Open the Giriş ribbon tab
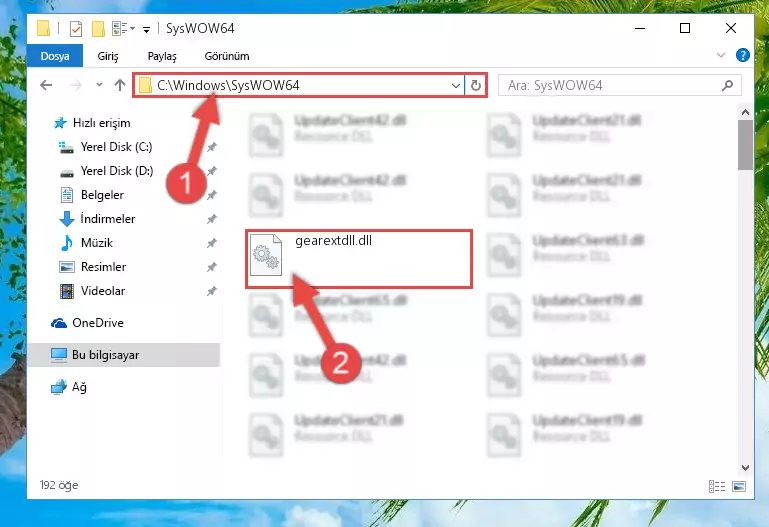 [108, 56]
